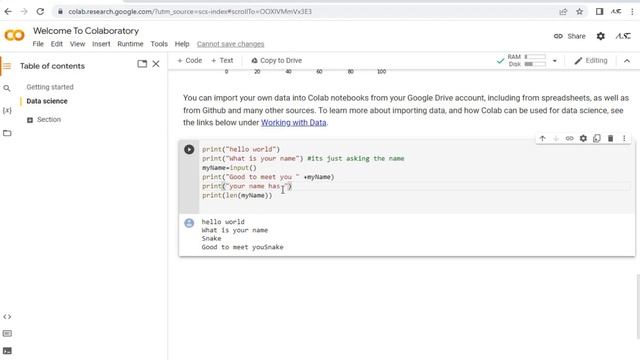Add a new Code cell
Viewport: 640px width, 360px height.
[x=189, y=60]
